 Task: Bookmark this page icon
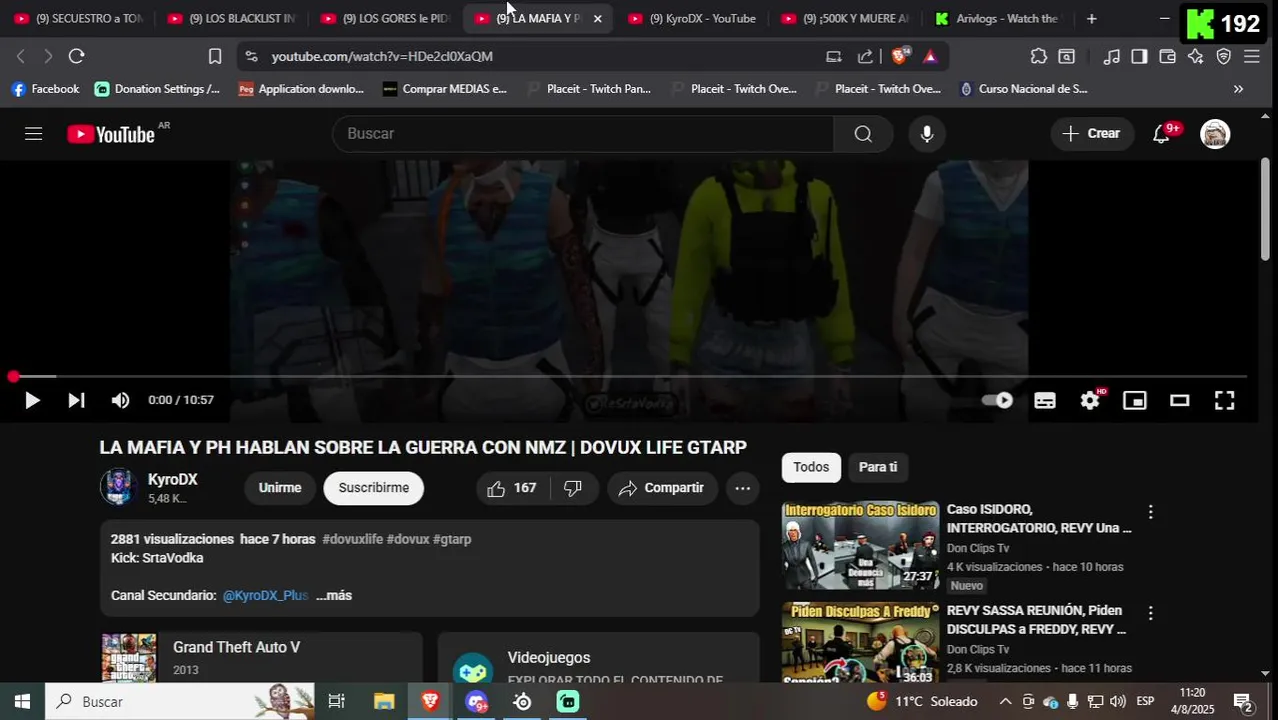[x=215, y=56]
